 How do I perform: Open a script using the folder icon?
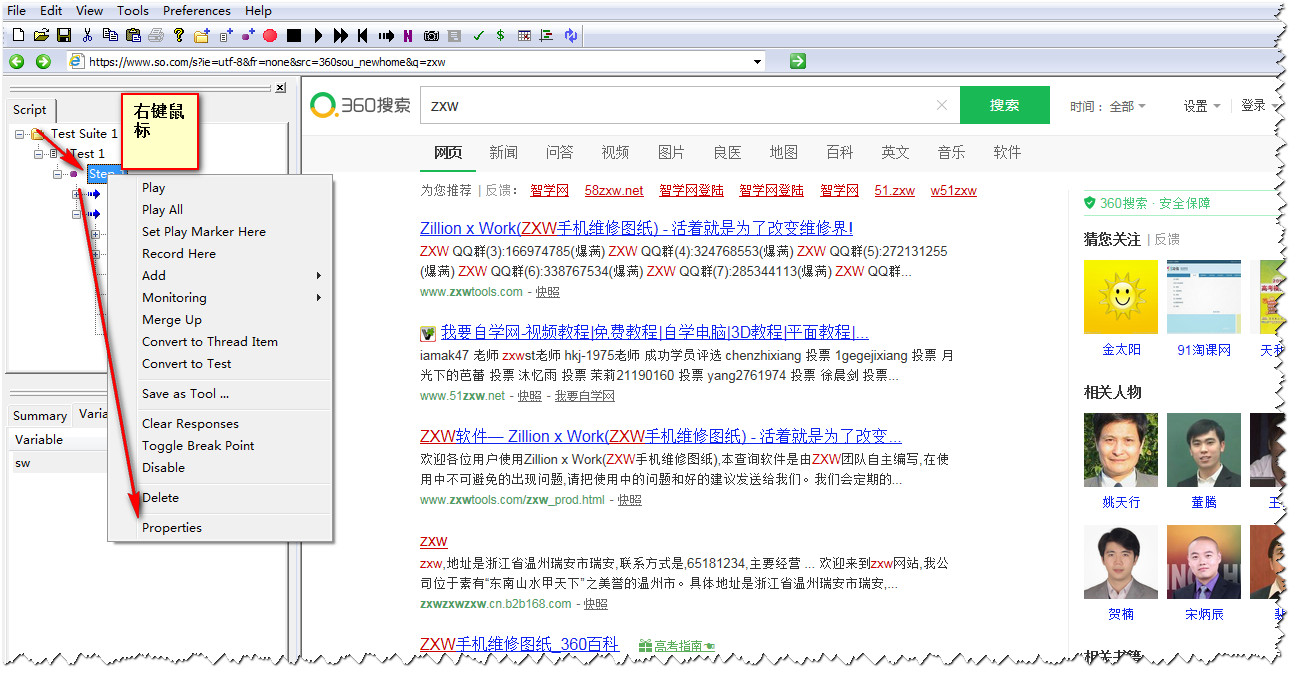[x=41, y=35]
